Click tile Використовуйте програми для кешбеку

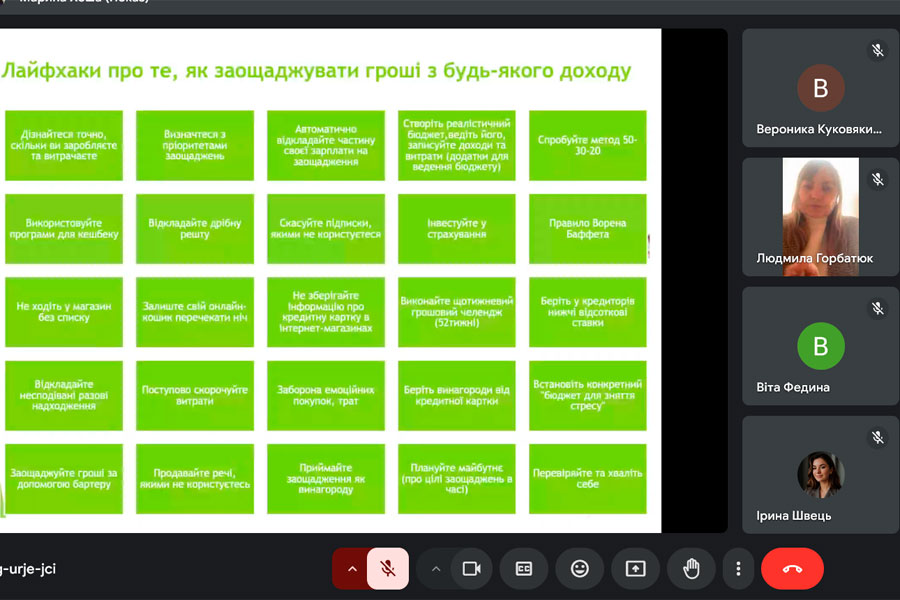[64, 229]
